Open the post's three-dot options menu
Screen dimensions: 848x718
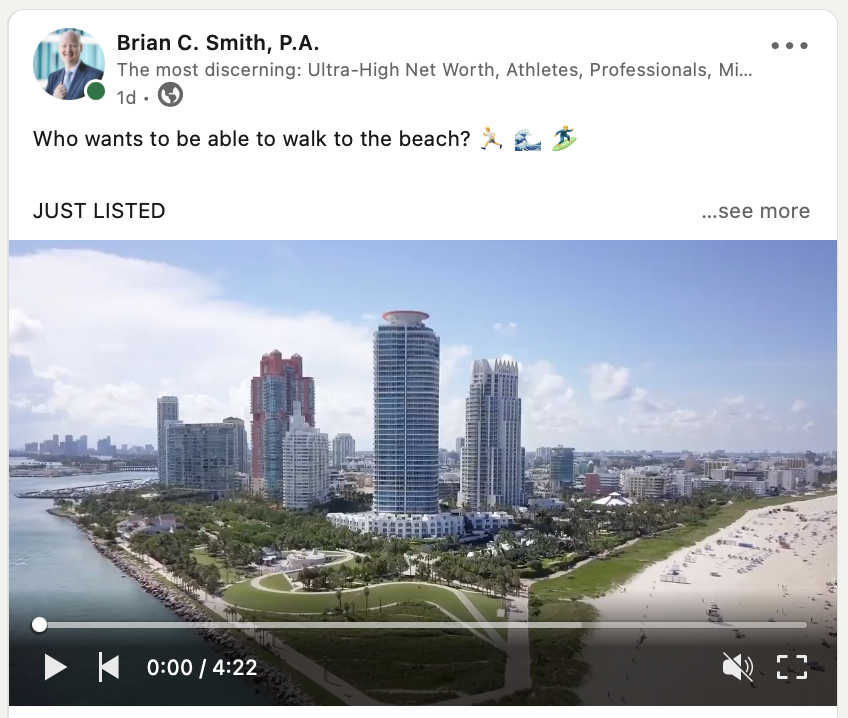789,45
